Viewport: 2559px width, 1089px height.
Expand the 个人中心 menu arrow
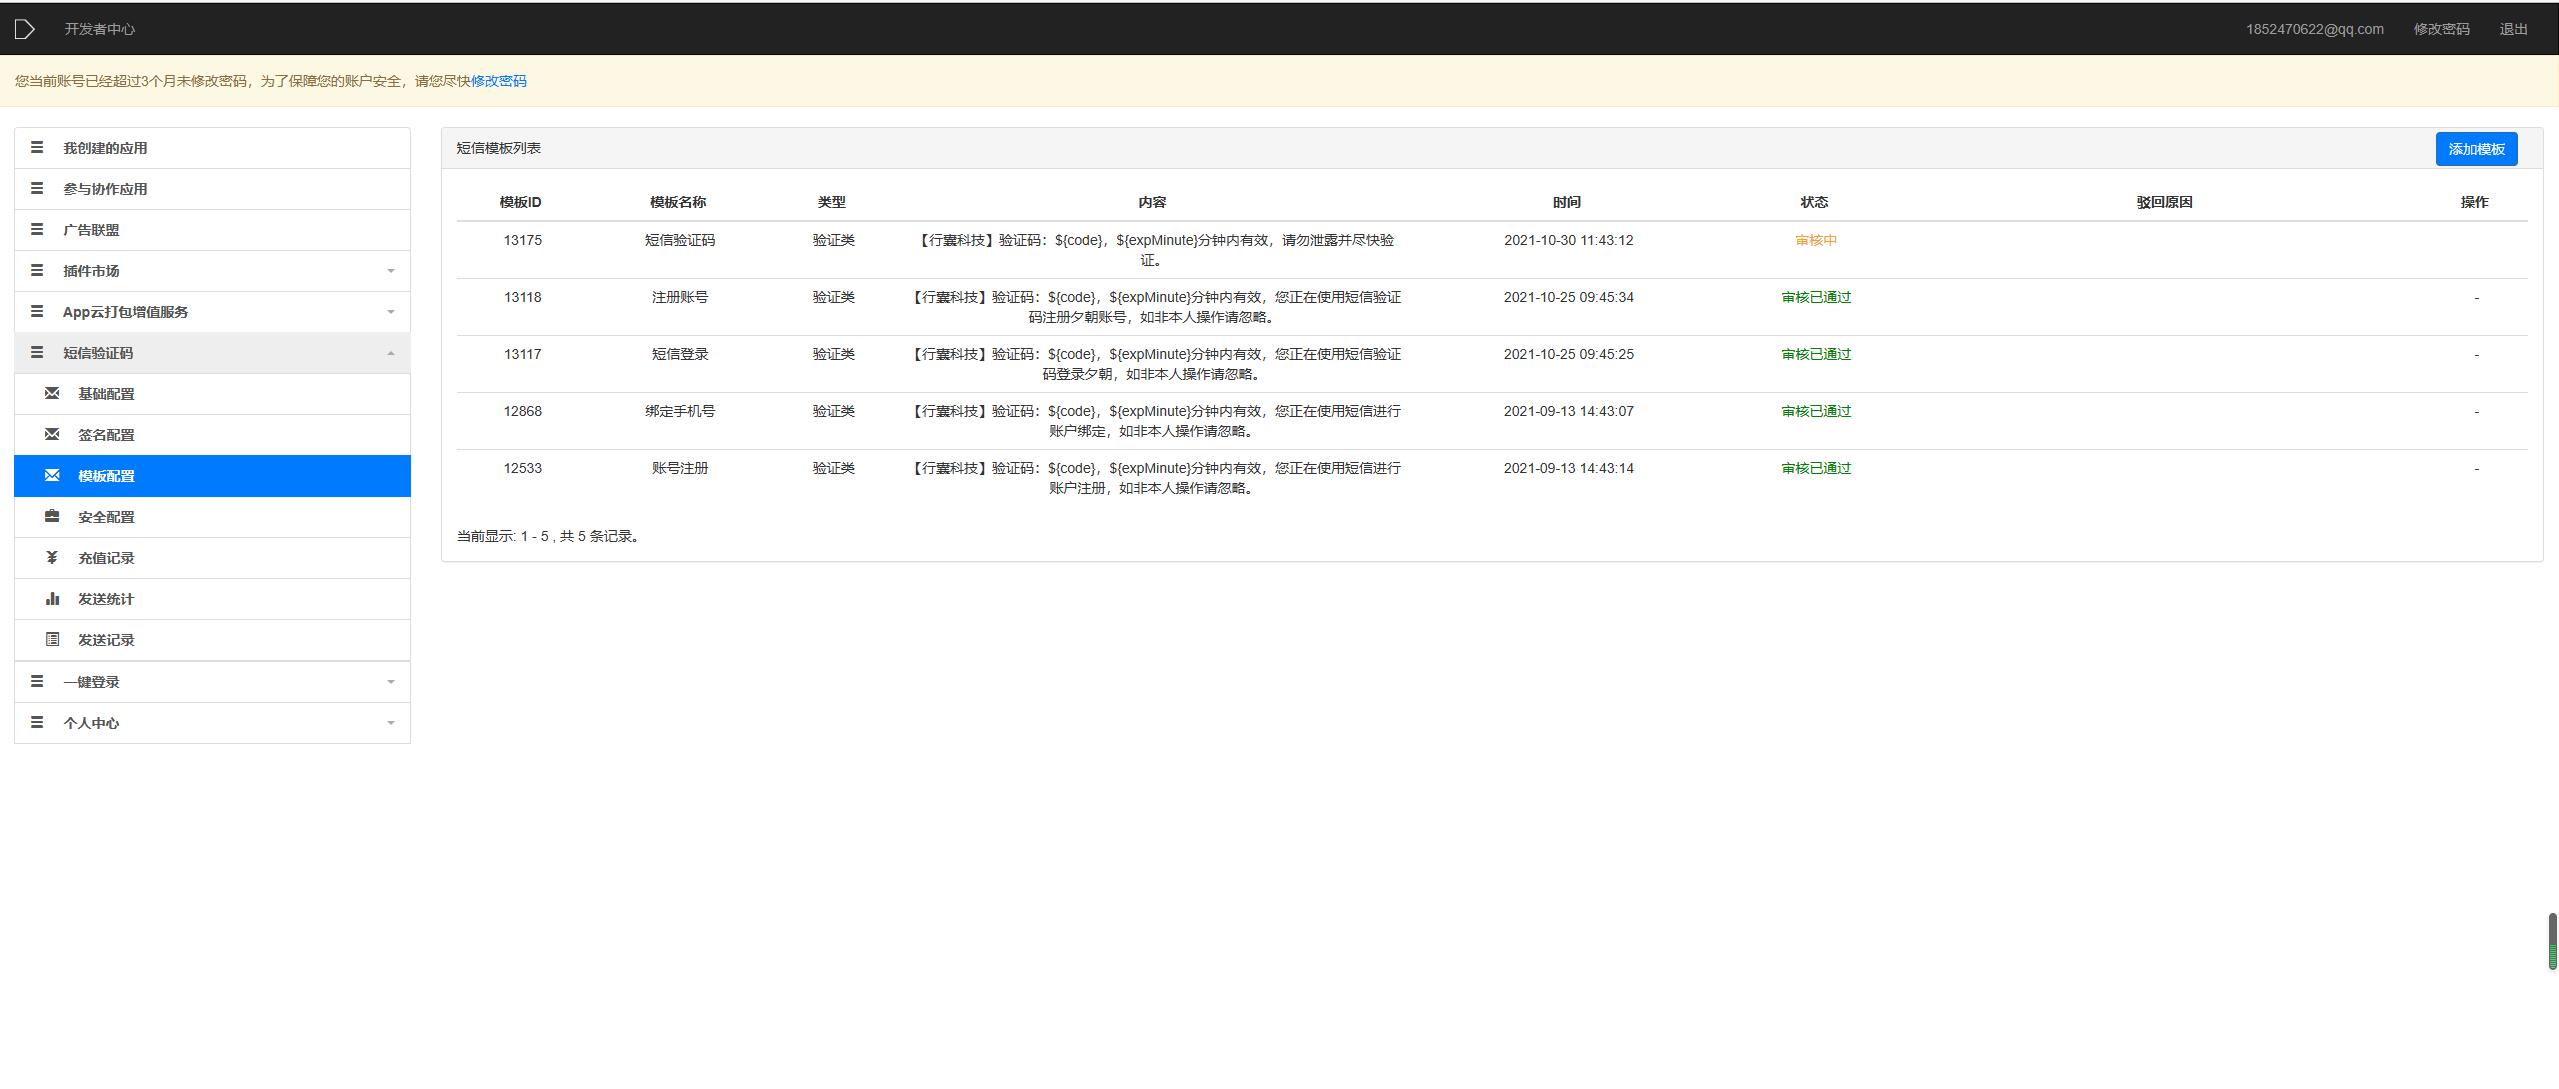[391, 723]
